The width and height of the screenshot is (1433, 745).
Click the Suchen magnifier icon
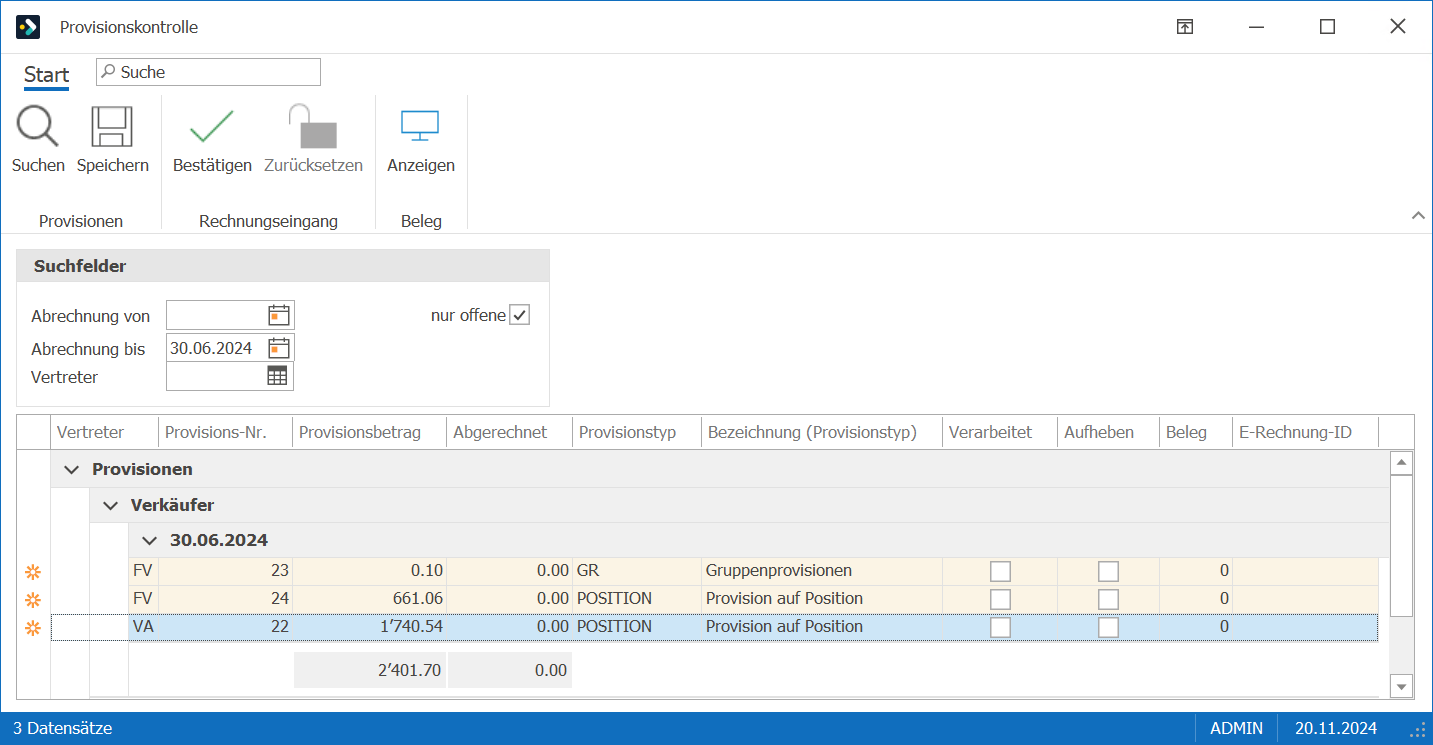38,127
